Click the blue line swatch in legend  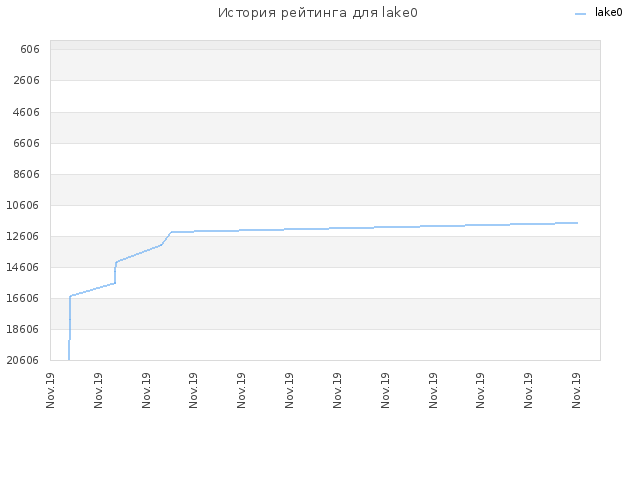coord(580,14)
